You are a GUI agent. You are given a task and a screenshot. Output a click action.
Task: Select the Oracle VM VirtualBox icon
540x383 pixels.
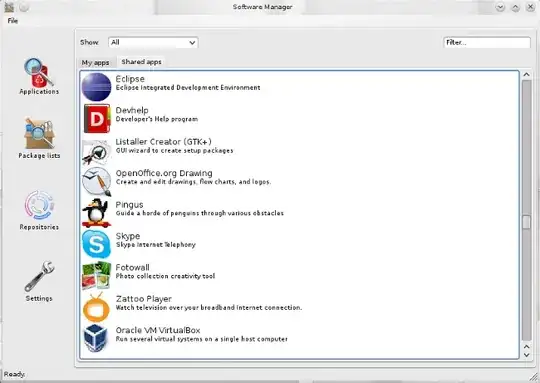point(96,338)
